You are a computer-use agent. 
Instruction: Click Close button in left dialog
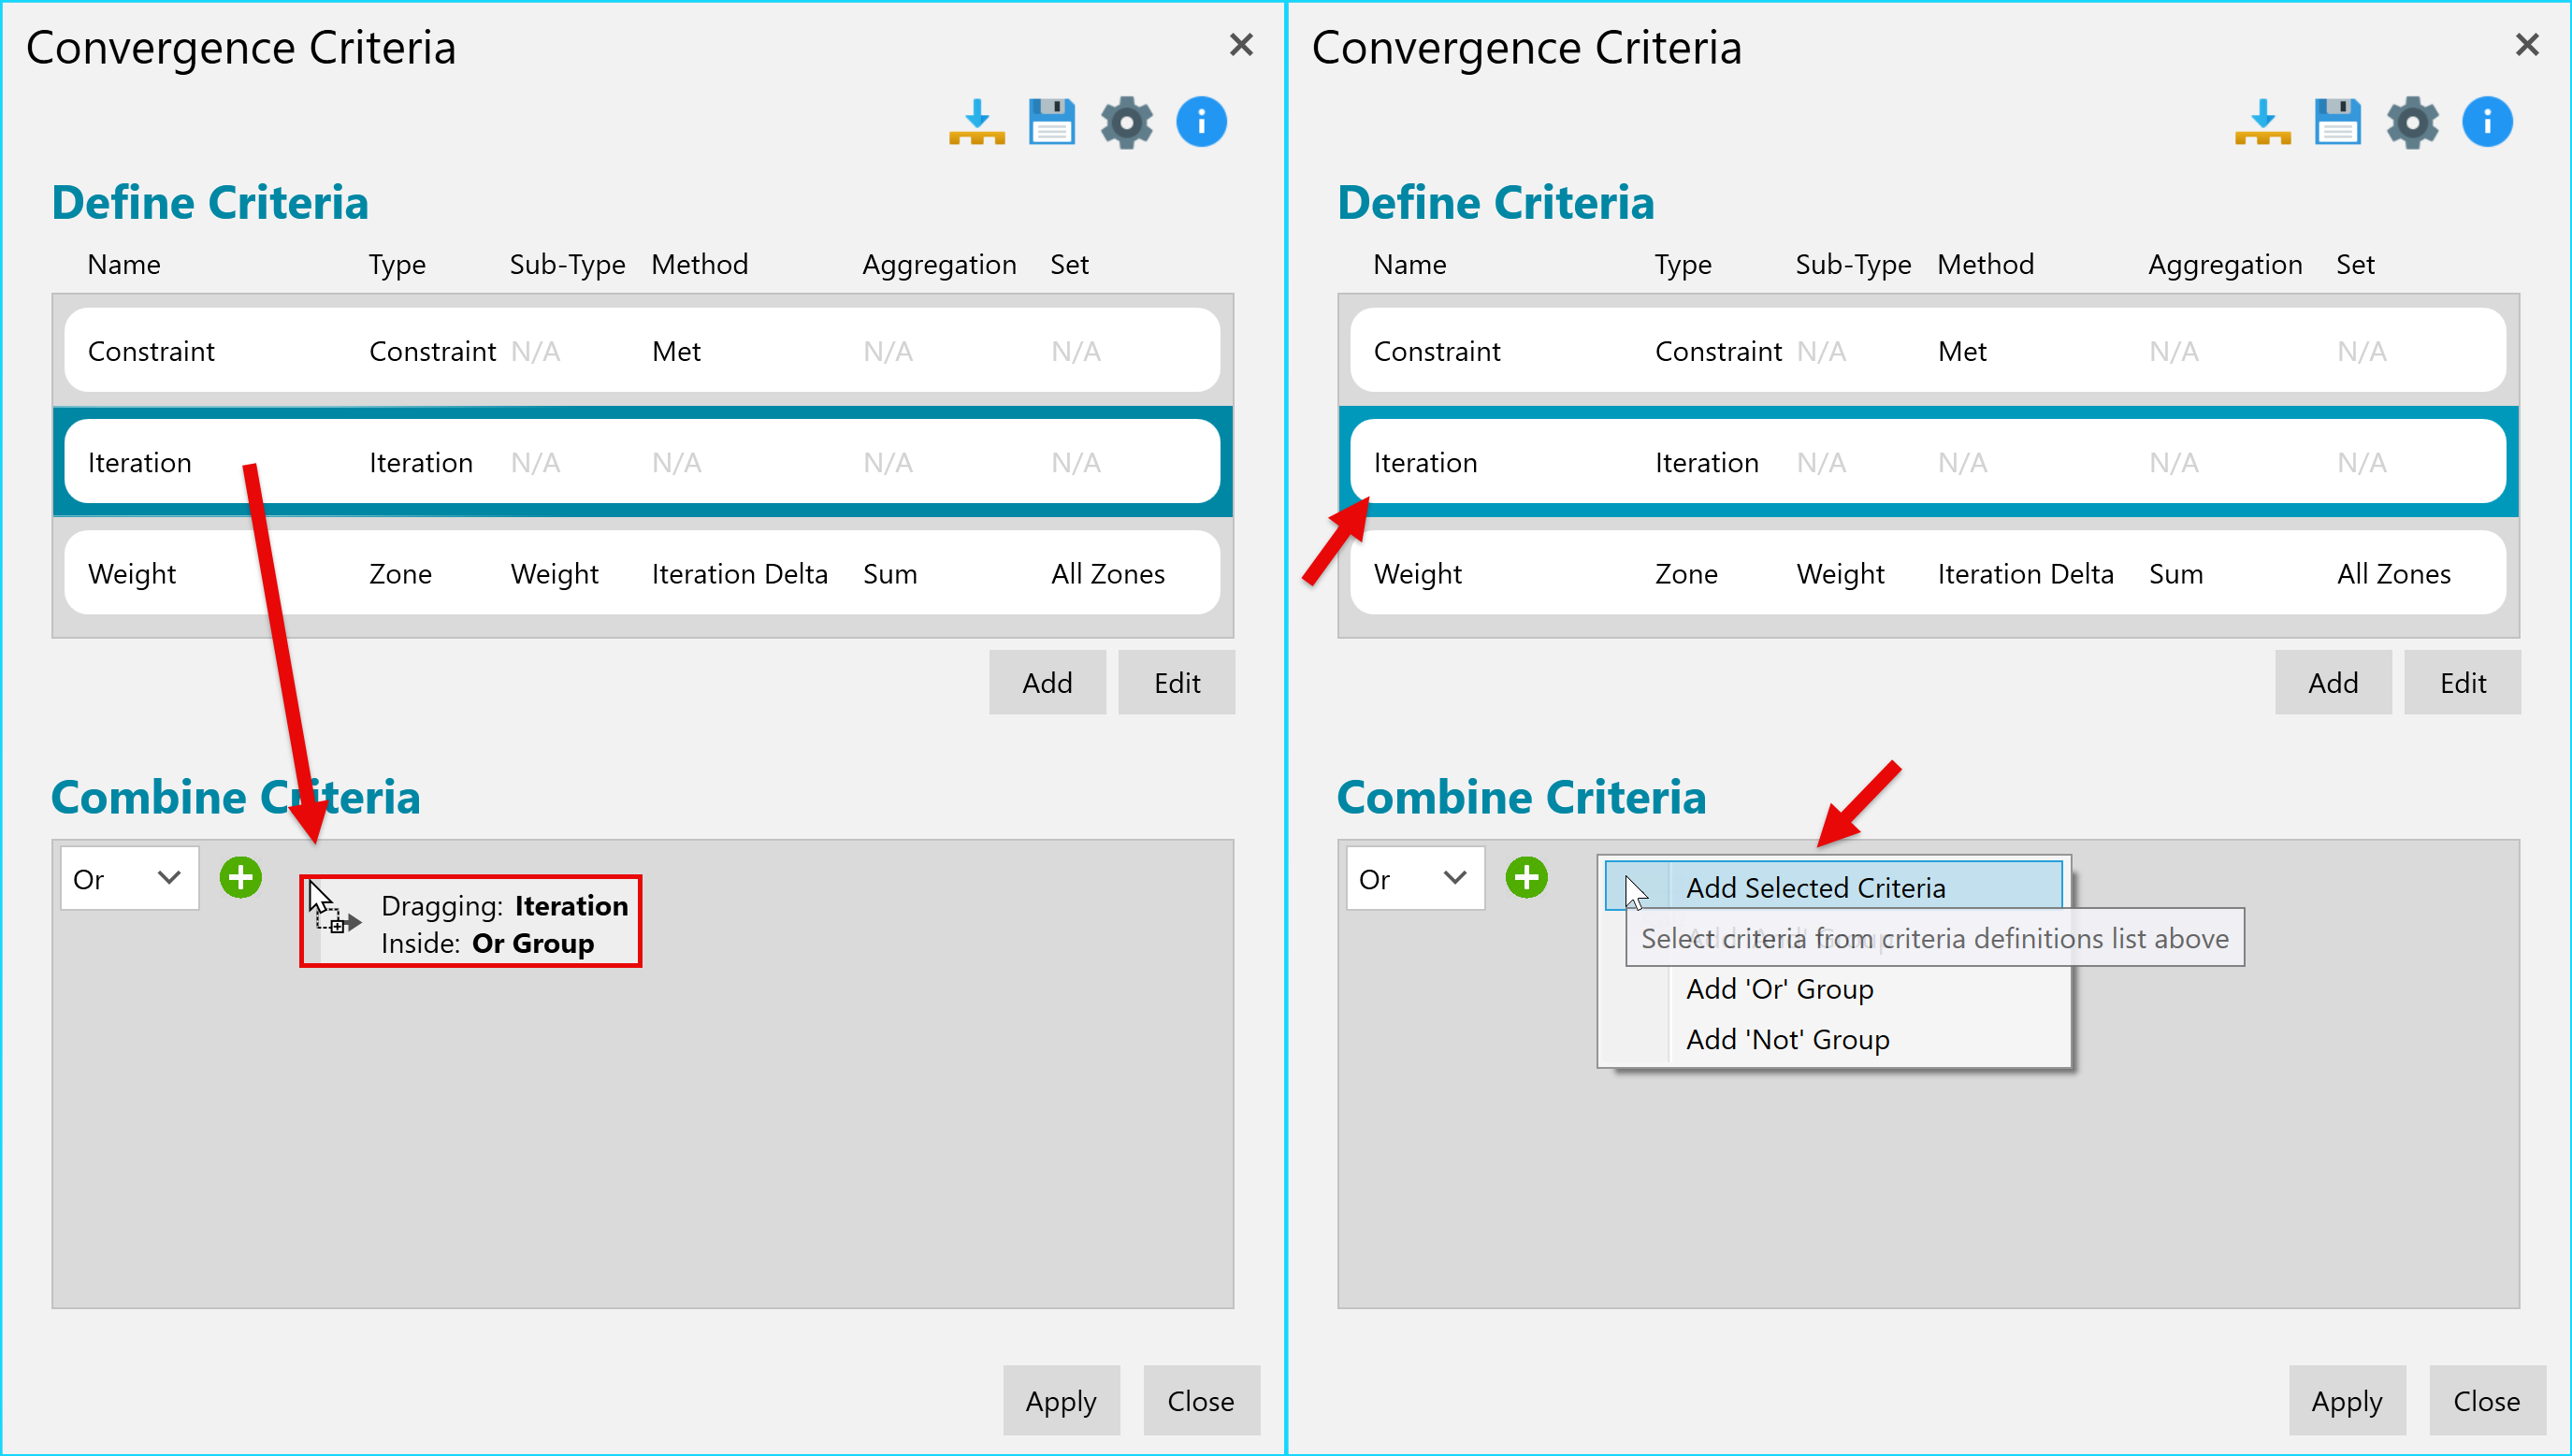1201,1401
